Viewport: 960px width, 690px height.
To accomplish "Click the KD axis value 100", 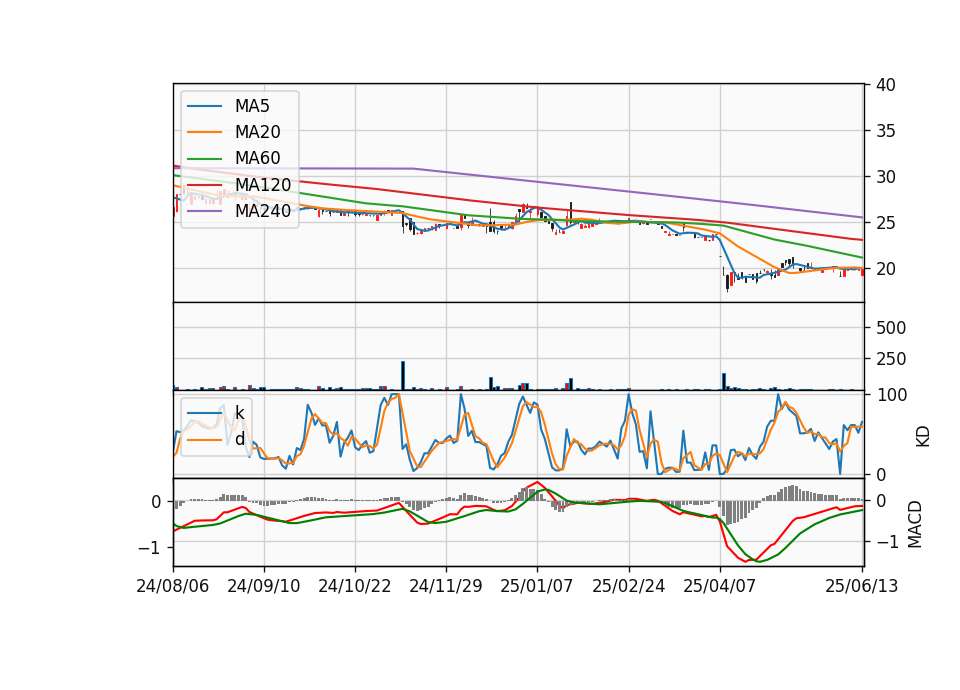I will point(891,396).
